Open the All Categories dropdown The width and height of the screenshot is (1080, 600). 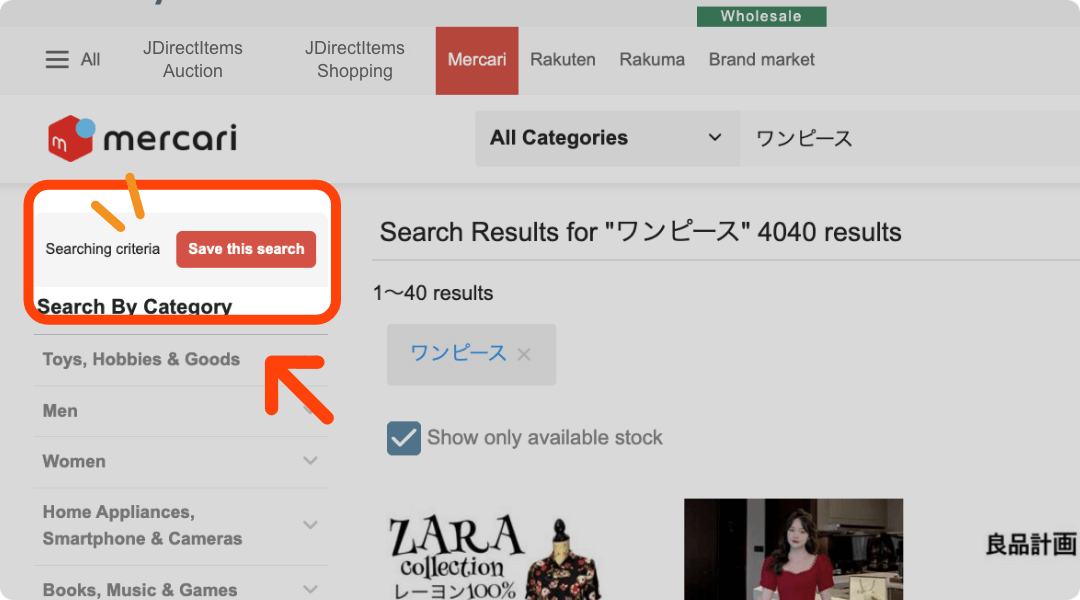607,138
